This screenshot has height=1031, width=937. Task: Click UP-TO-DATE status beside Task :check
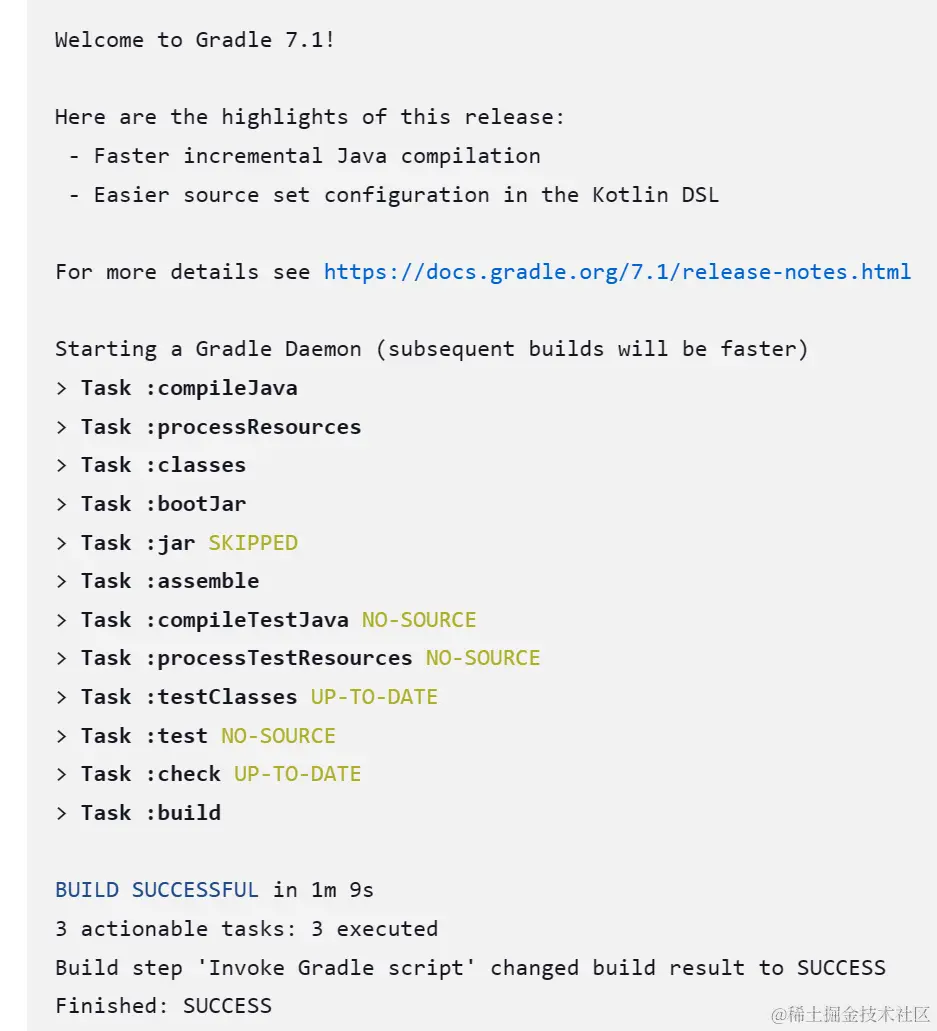297,774
